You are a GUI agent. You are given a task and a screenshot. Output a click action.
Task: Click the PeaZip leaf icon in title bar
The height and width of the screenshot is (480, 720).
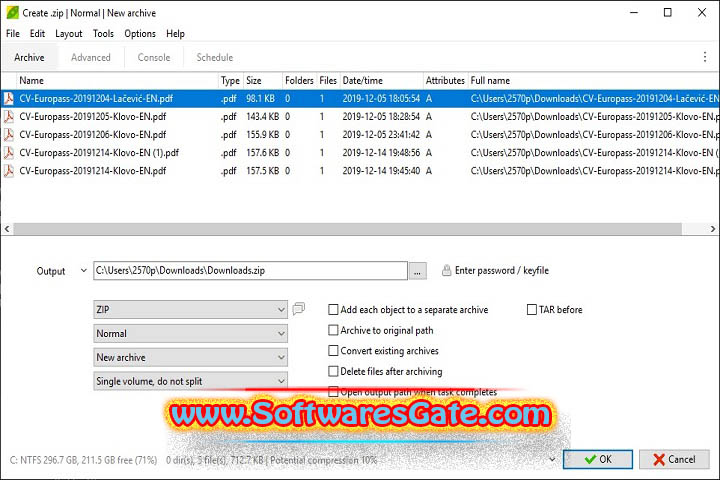click(x=12, y=12)
